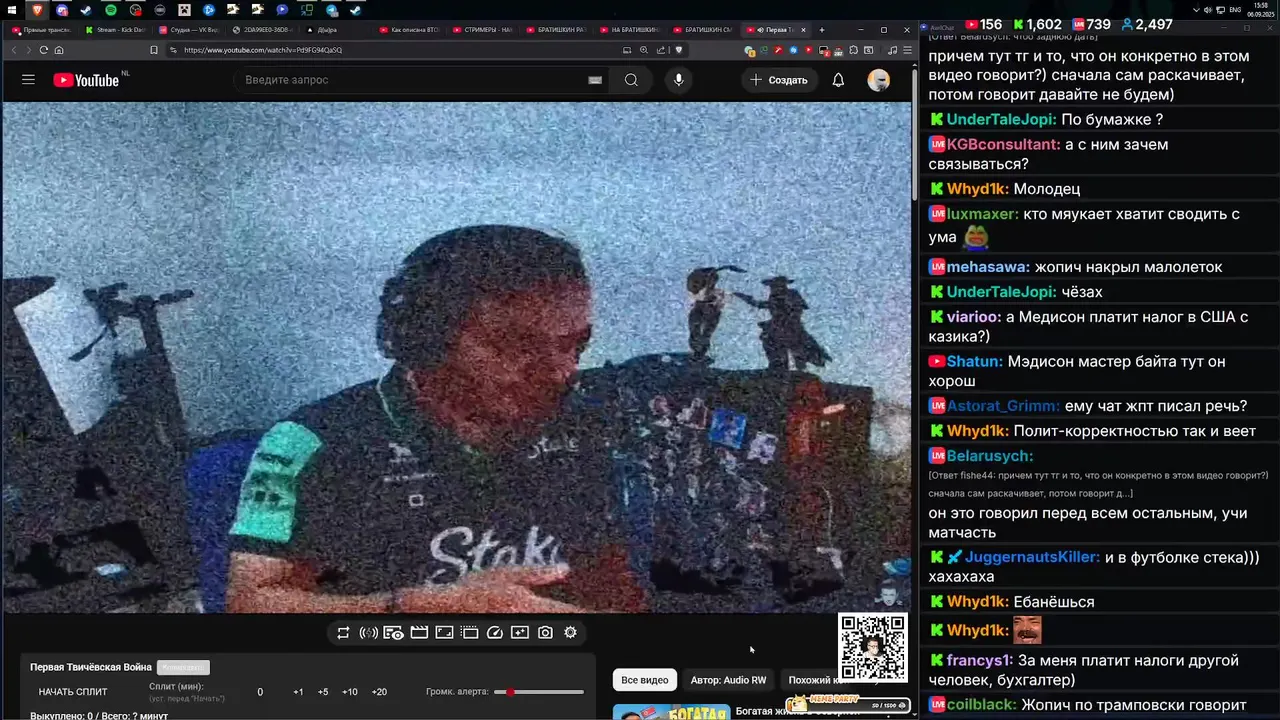
Task: Go back with the browser back arrow
Action: [15, 50]
